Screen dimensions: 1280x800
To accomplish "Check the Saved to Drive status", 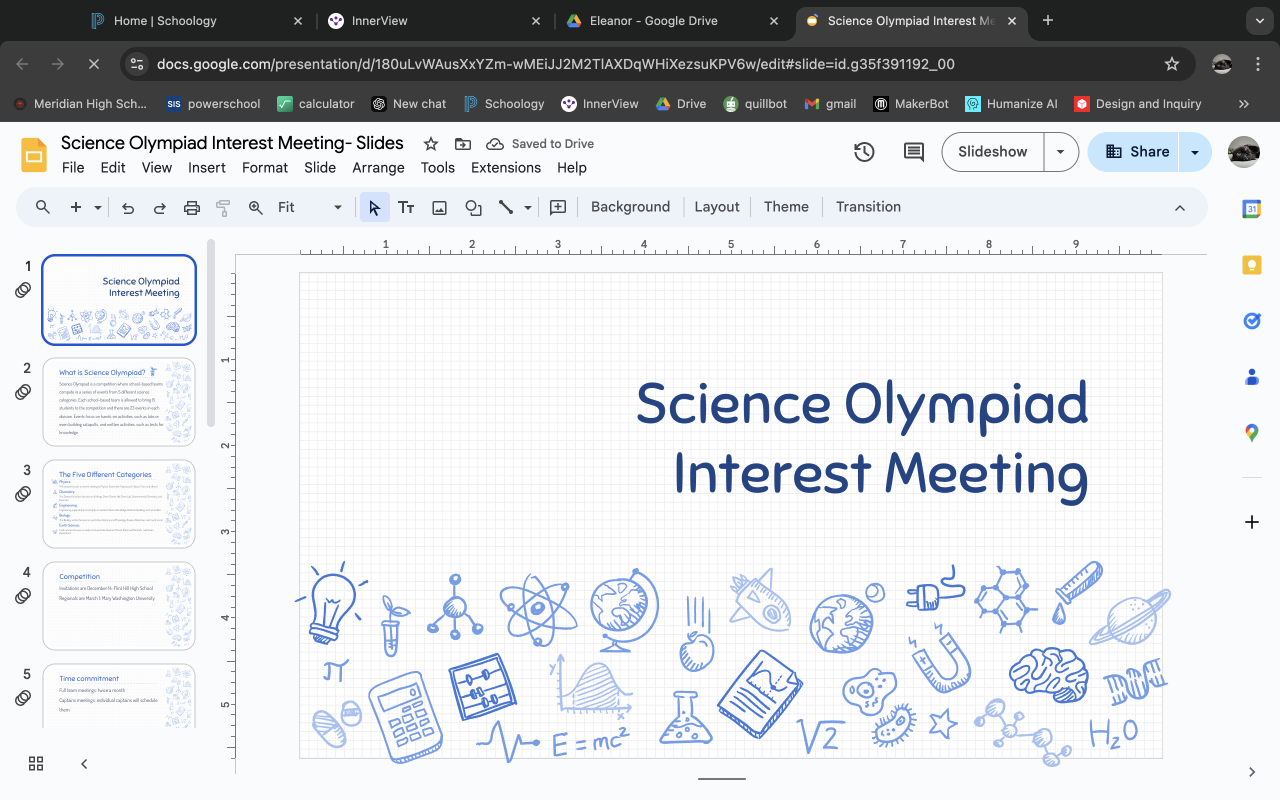I will 540,144.
